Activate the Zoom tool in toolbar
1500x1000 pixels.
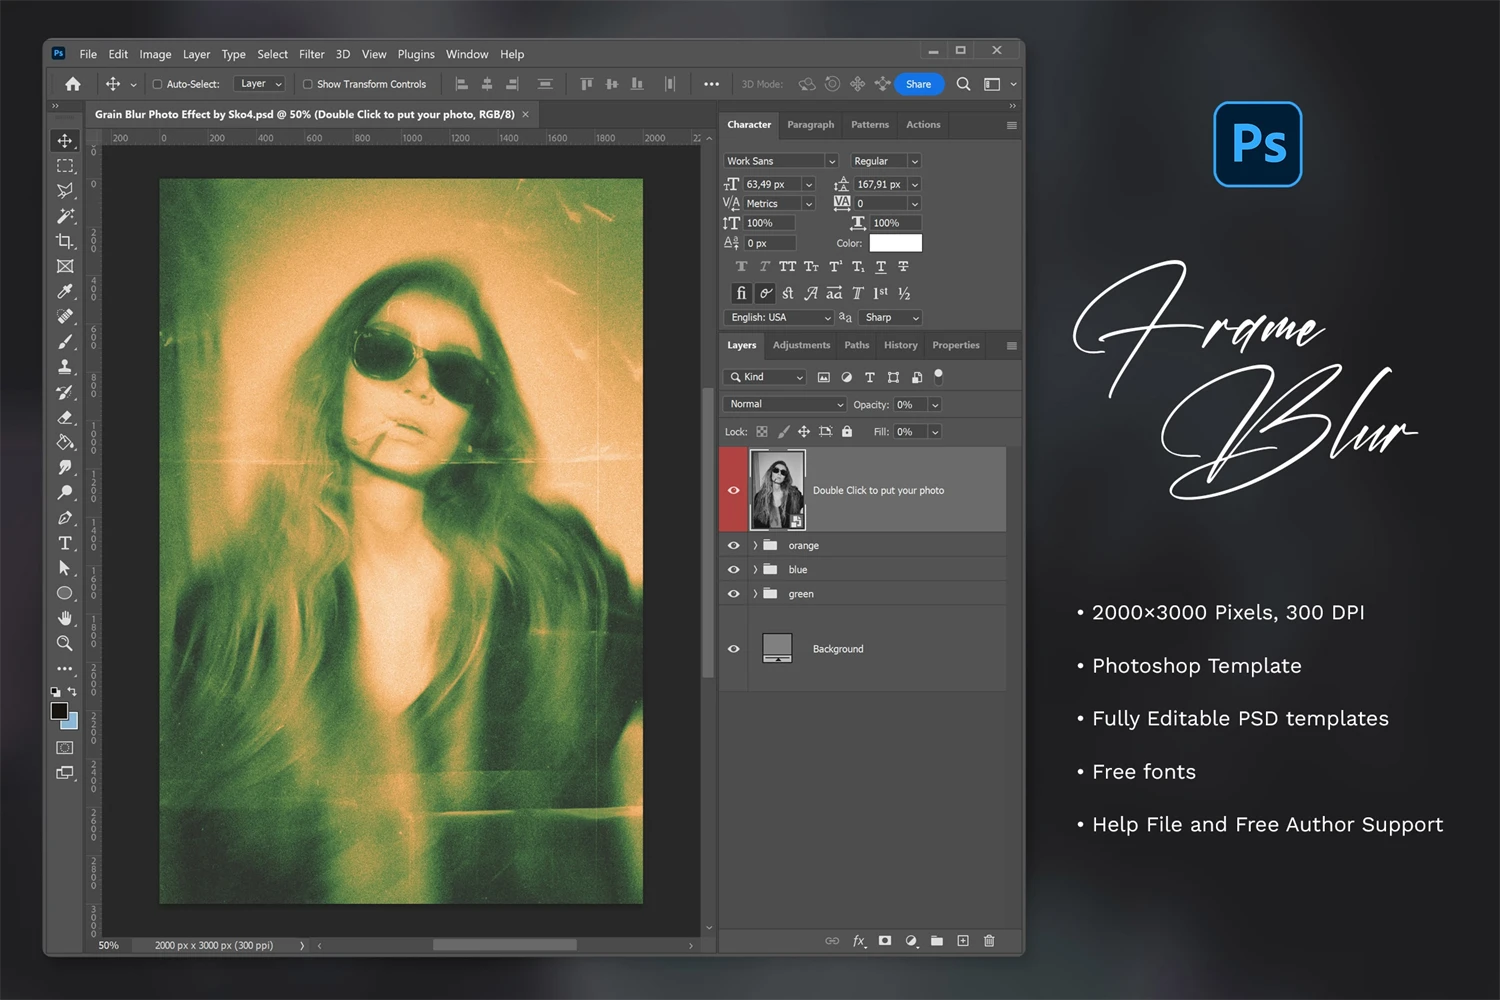coord(65,643)
